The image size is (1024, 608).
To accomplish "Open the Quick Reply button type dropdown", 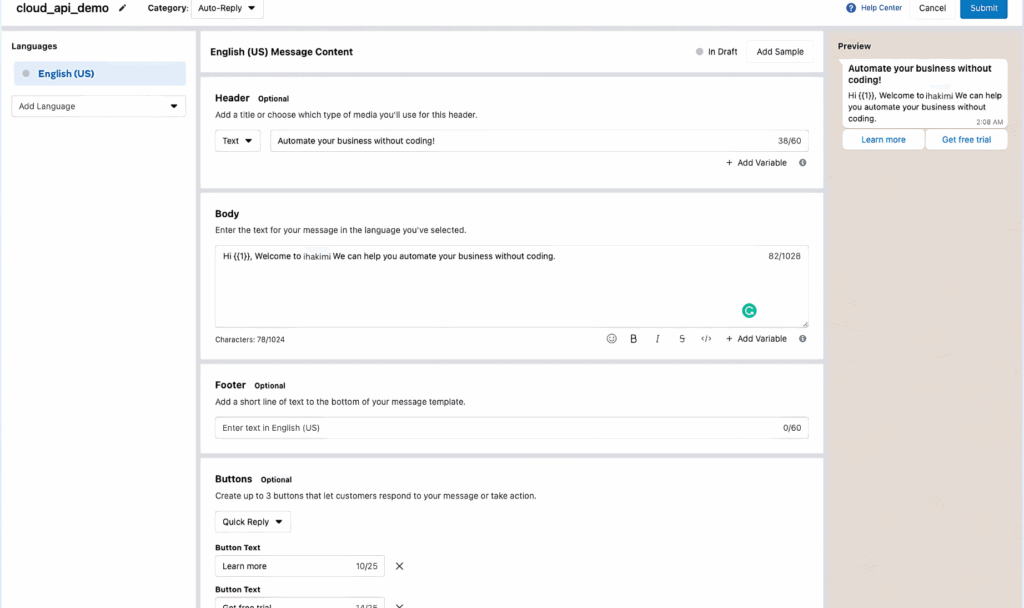I will [253, 522].
